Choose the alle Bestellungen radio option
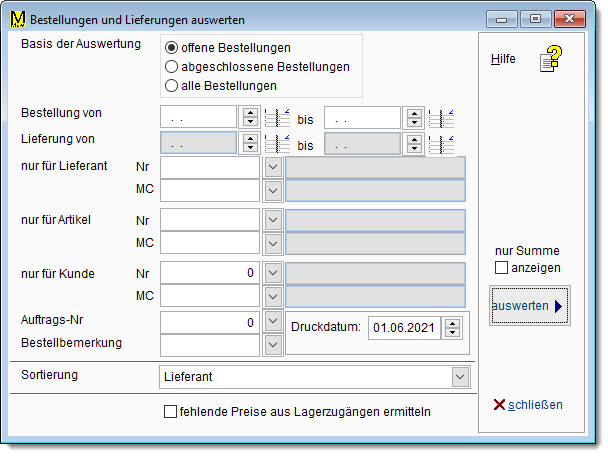This screenshot has height=456, width=608. [x=172, y=86]
